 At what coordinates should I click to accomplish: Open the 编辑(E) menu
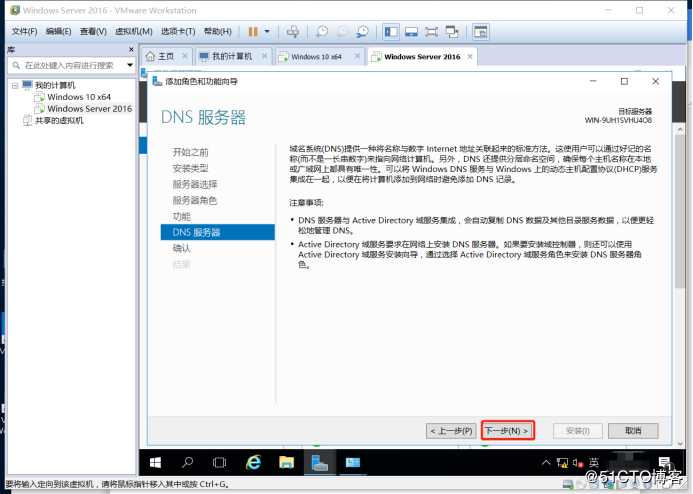[58, 31]
